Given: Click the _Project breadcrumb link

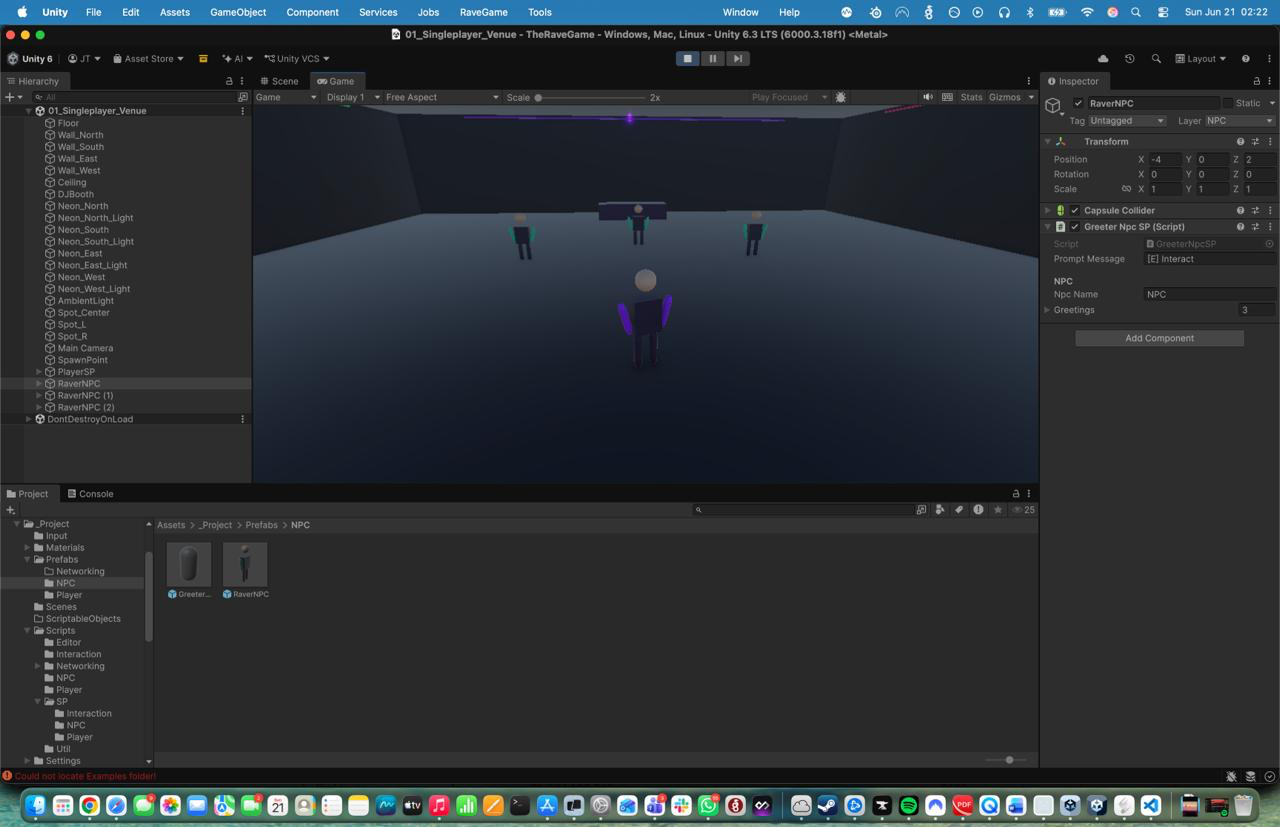Looking at the screenshot, I should click(214, 525).
